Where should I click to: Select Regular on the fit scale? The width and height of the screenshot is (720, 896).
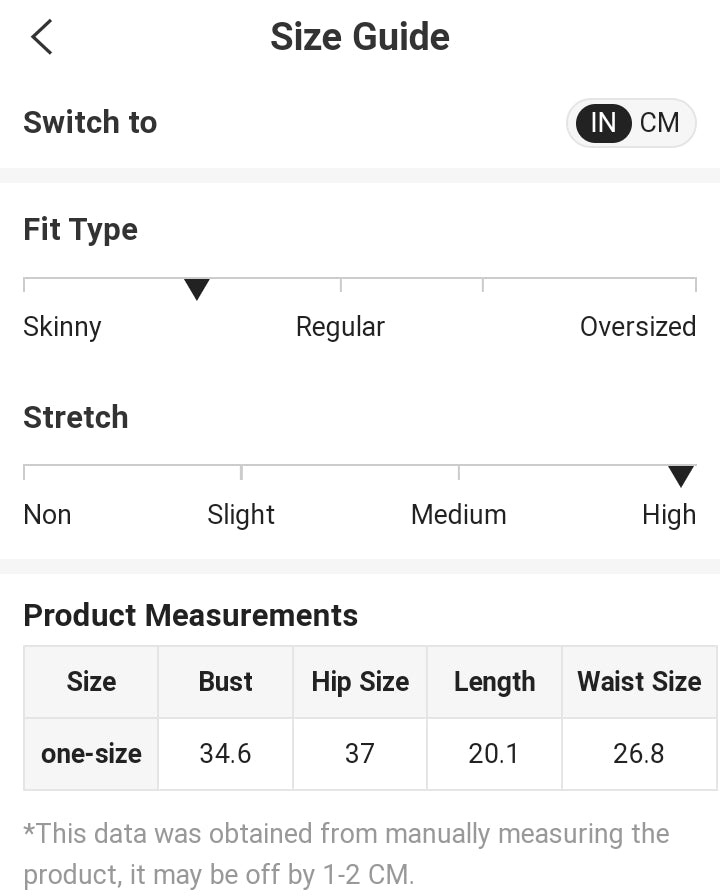pos(340,327)
